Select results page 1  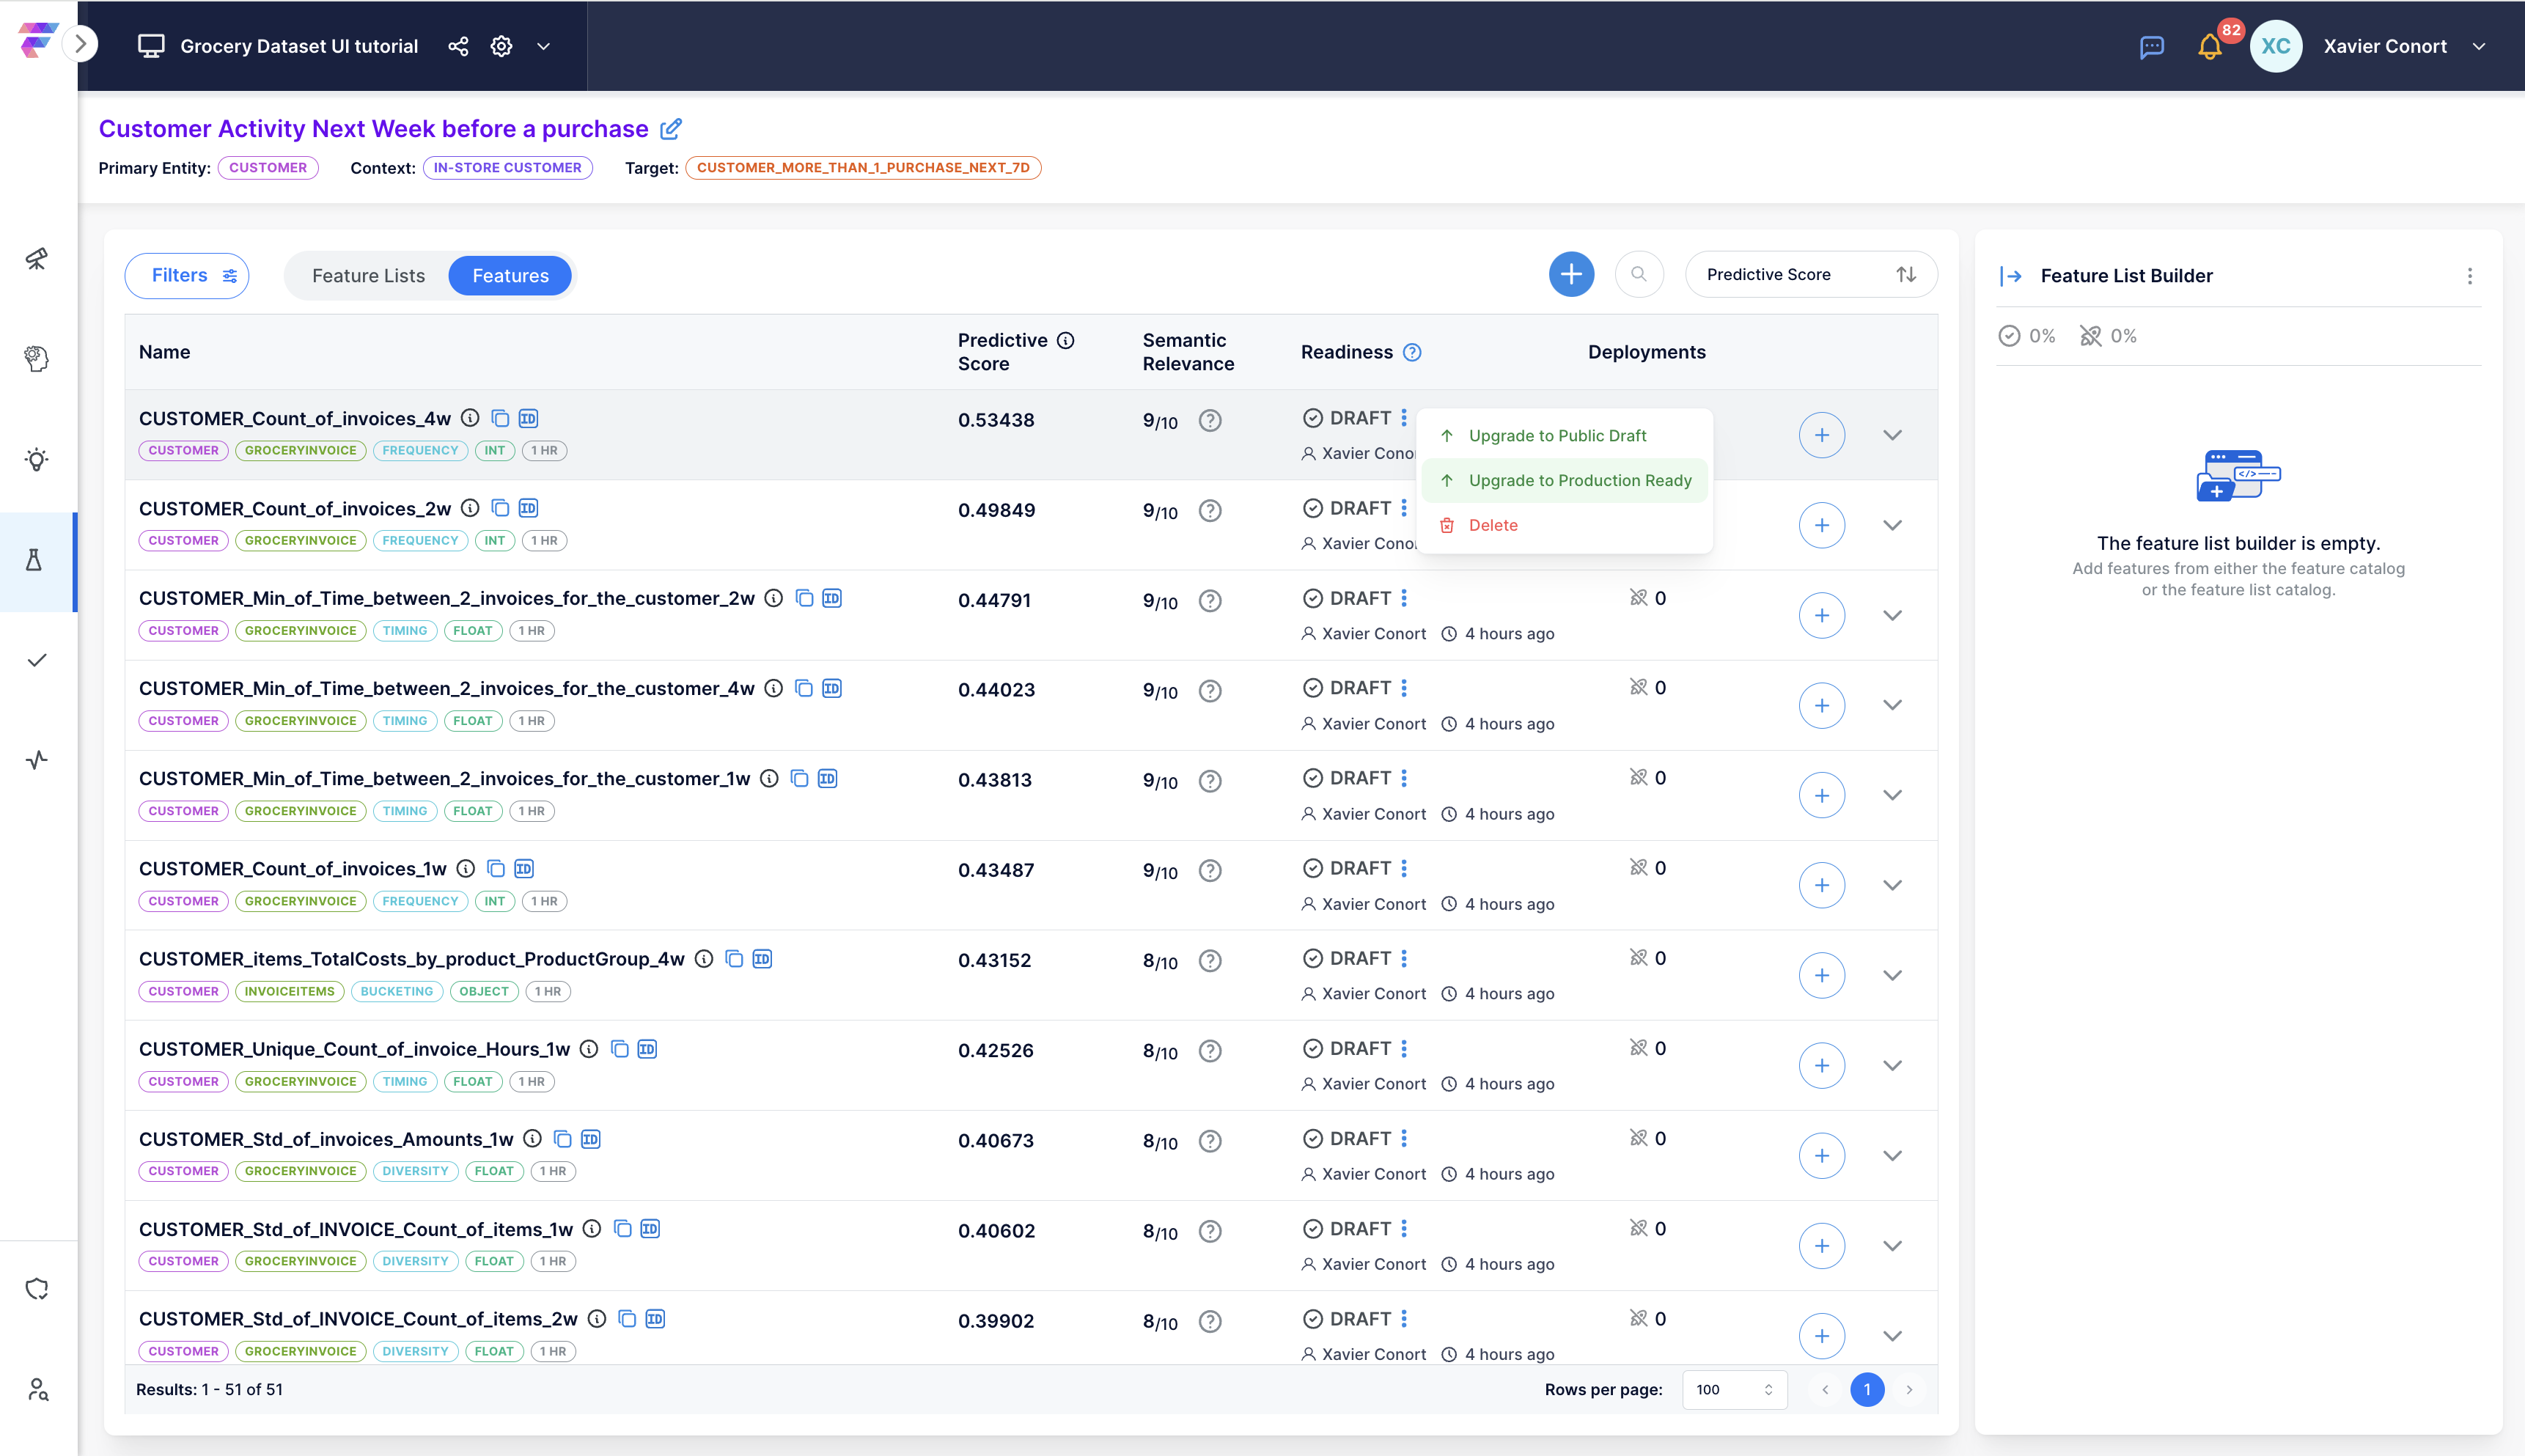pos(1867,1389)
